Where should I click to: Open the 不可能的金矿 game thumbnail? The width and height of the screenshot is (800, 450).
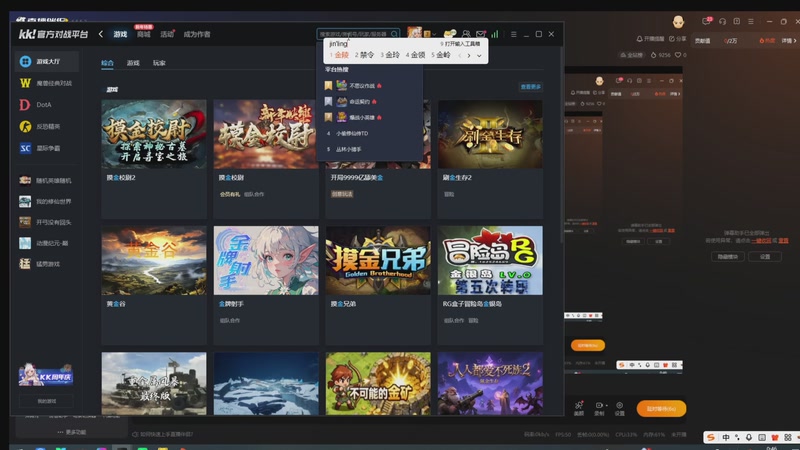pos(378,383)
